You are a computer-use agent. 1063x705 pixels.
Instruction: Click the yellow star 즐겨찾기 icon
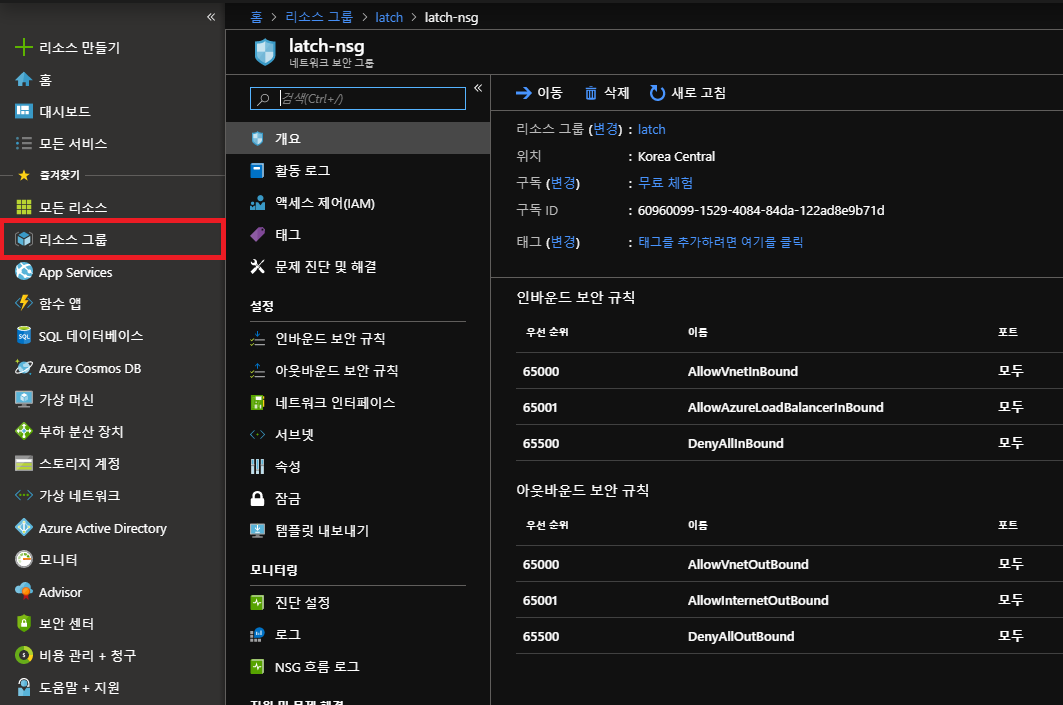[x=24, y=175]
